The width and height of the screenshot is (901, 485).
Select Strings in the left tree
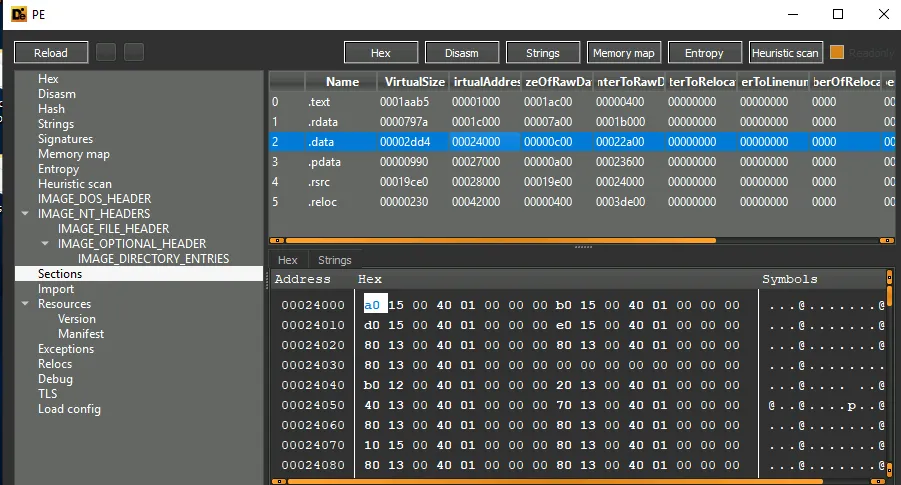click(x=56, y=124)
